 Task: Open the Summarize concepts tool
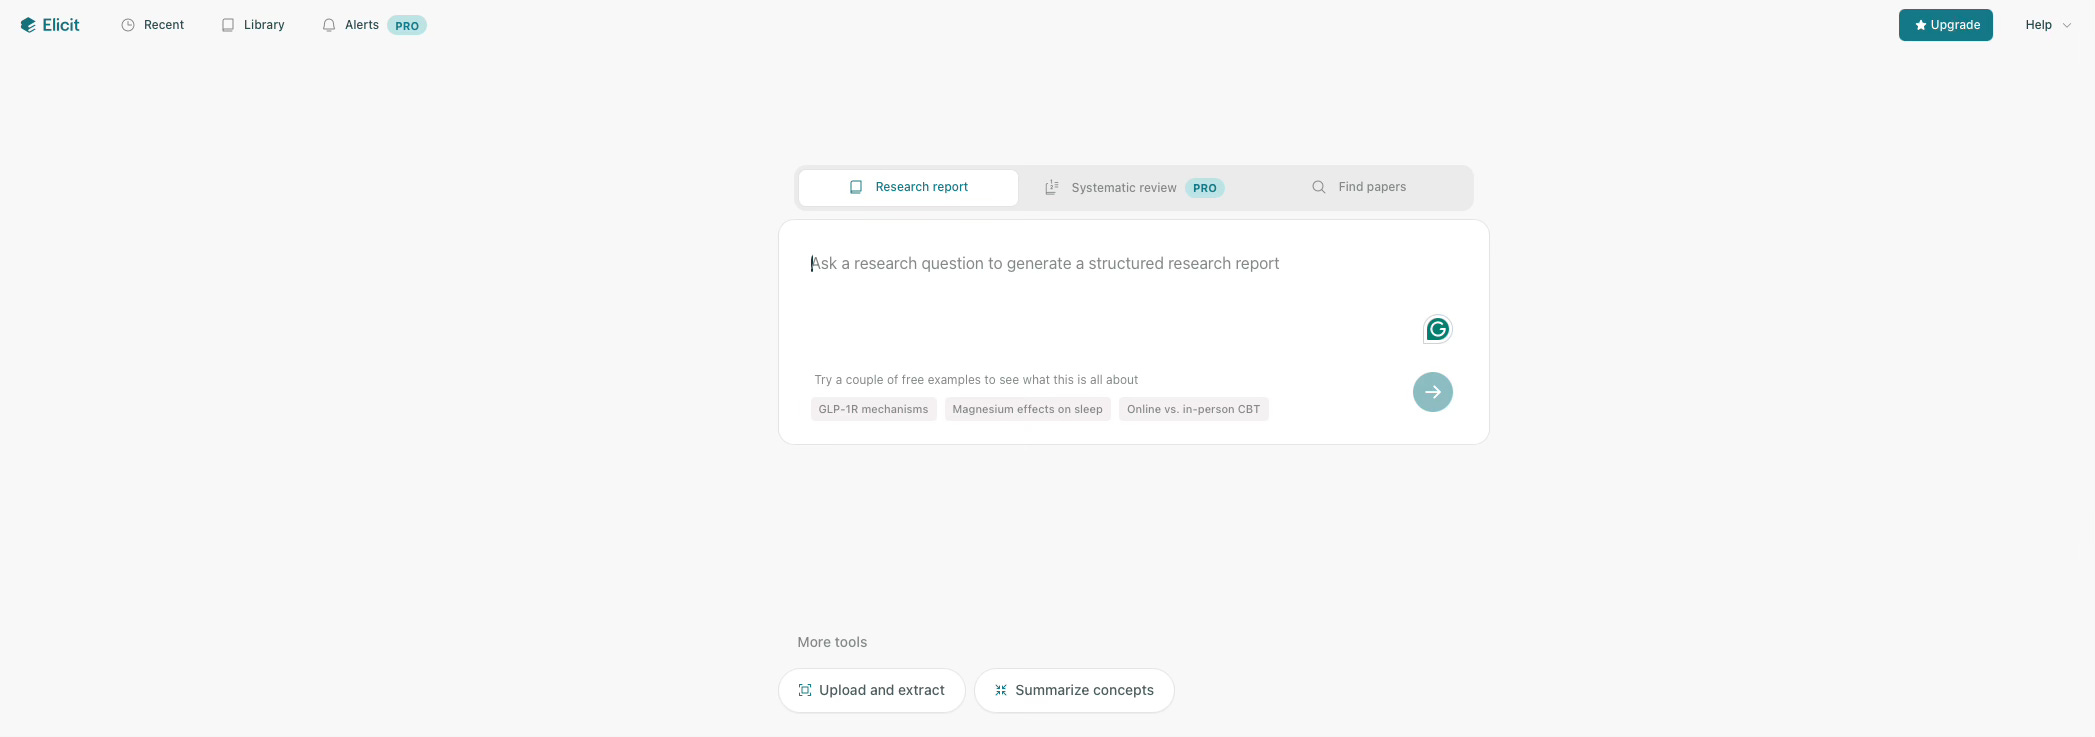tap(1074, 690)
